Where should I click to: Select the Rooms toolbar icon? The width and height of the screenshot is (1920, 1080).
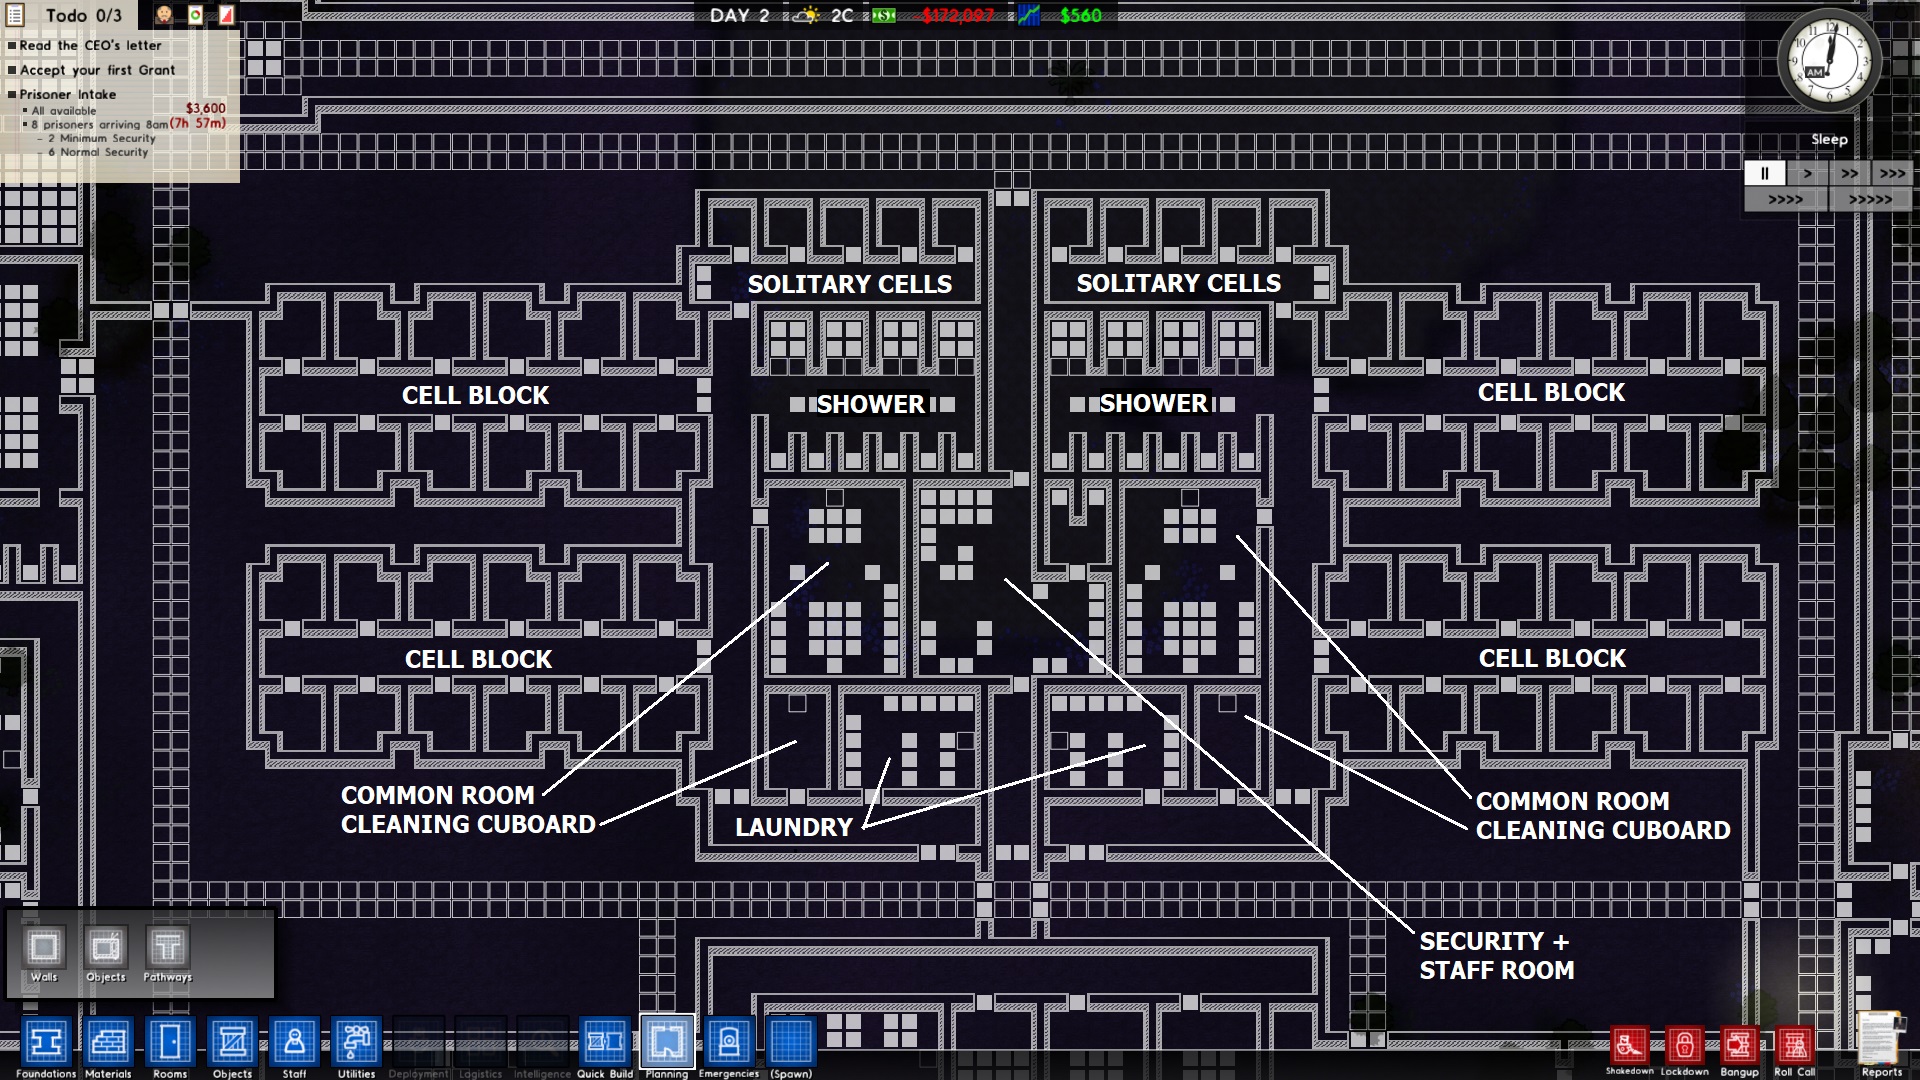[x=170, y=1042]
